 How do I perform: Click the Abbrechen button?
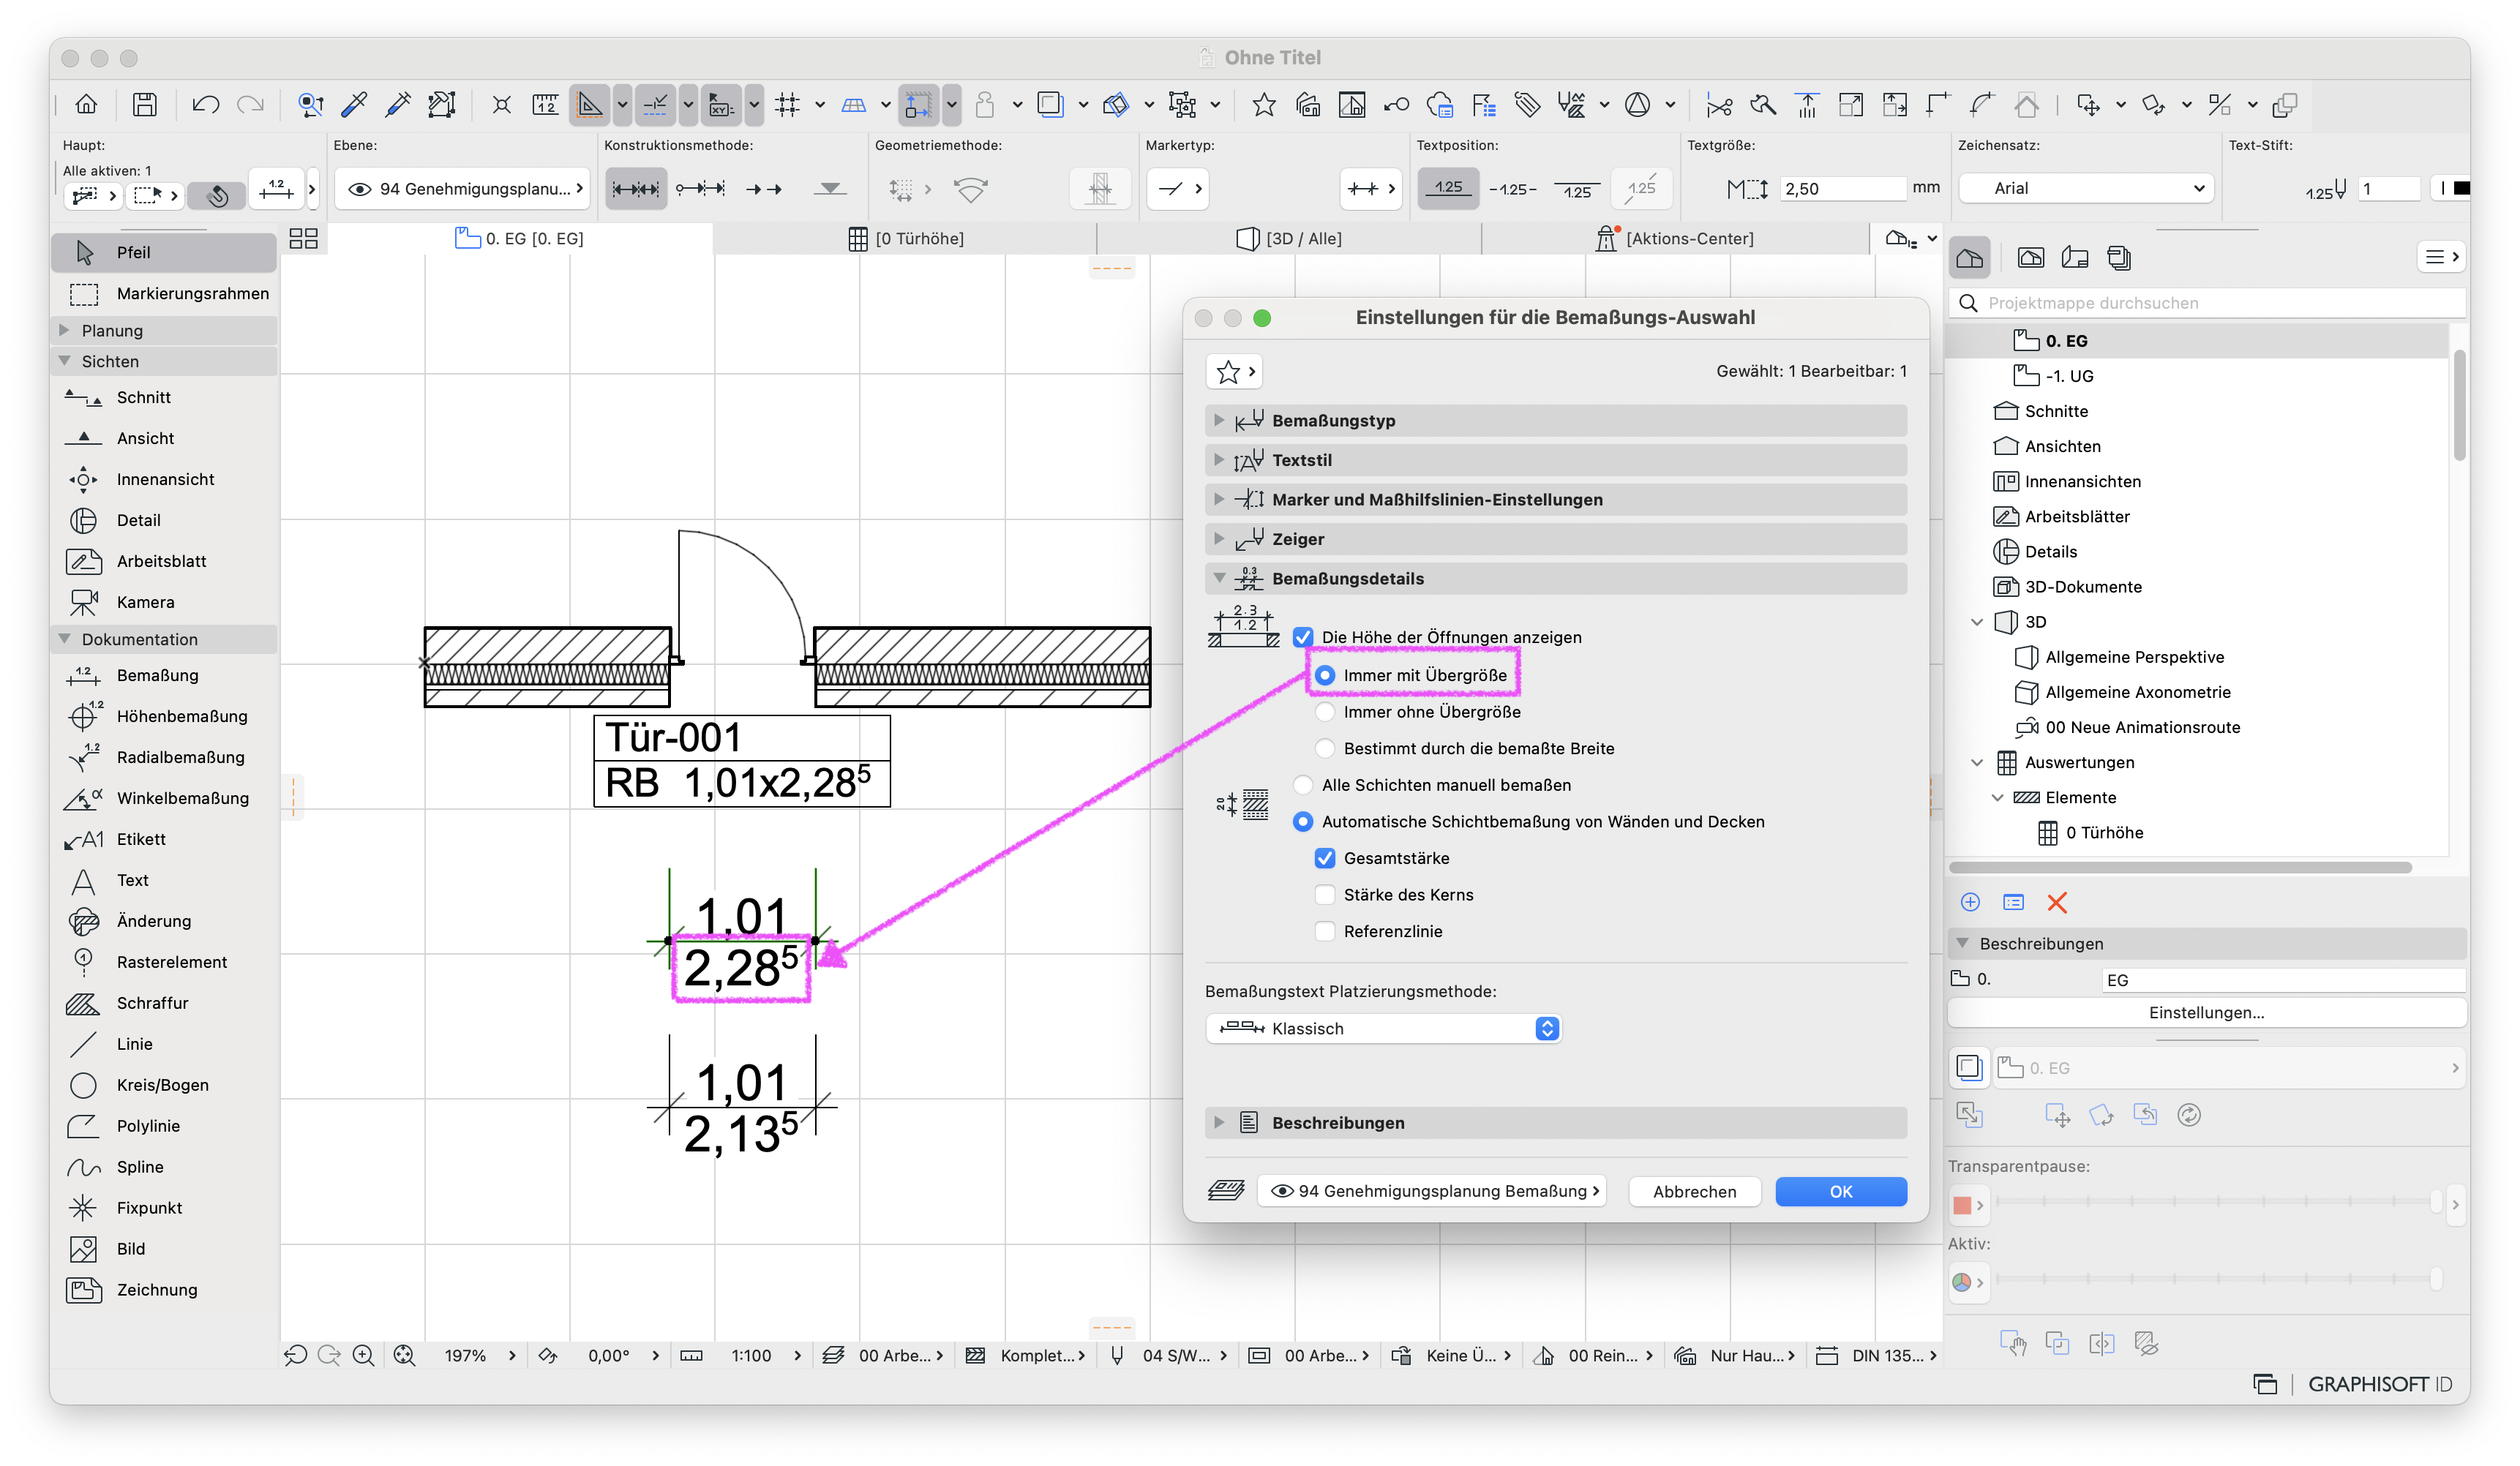click(x=1694, y=1191)
